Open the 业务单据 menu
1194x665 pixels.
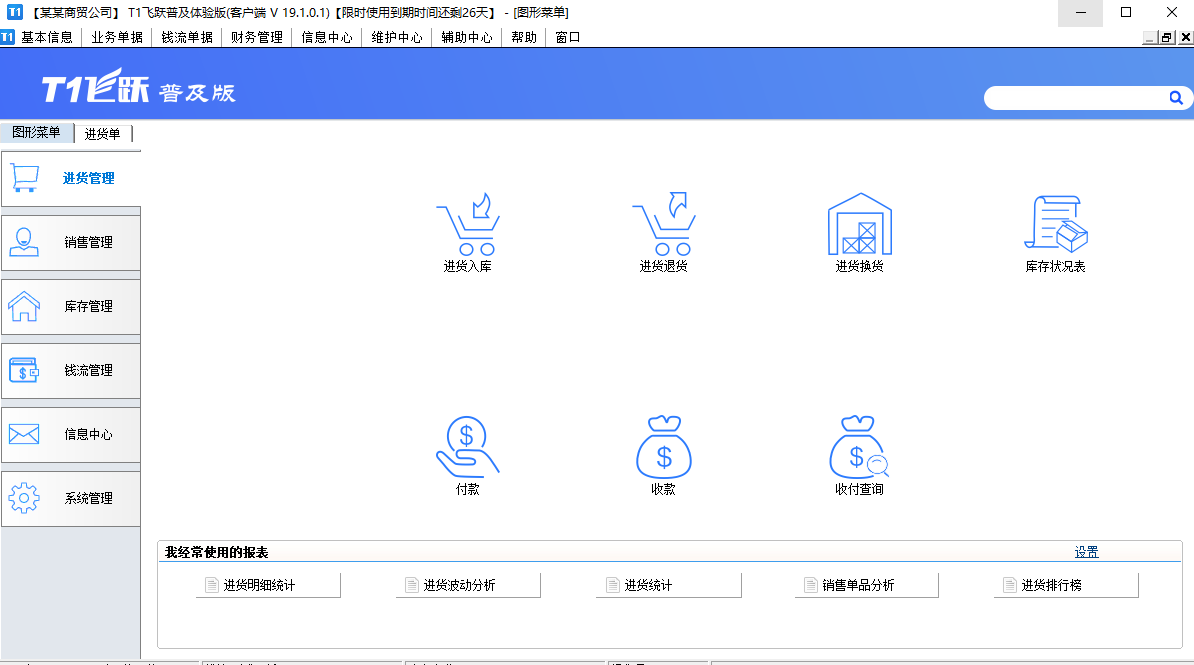pos(117,37)
